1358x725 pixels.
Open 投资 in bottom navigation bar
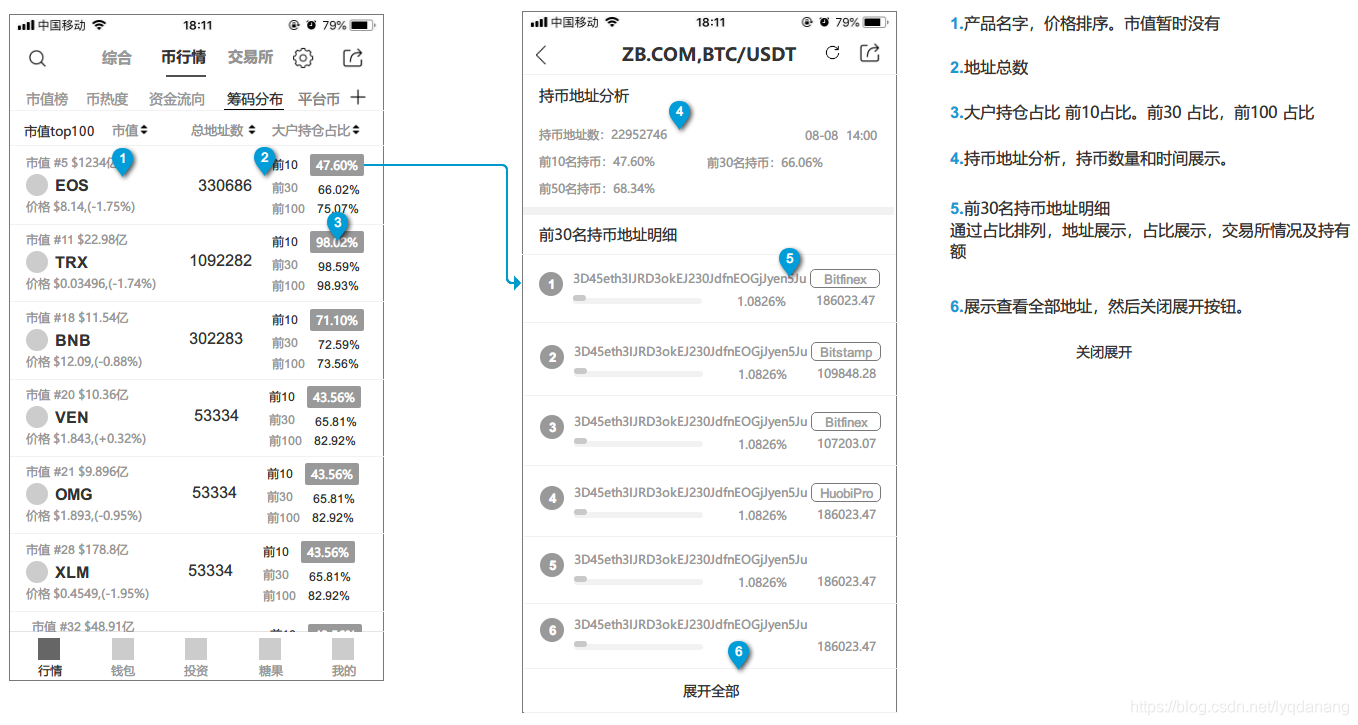point(196,658)
